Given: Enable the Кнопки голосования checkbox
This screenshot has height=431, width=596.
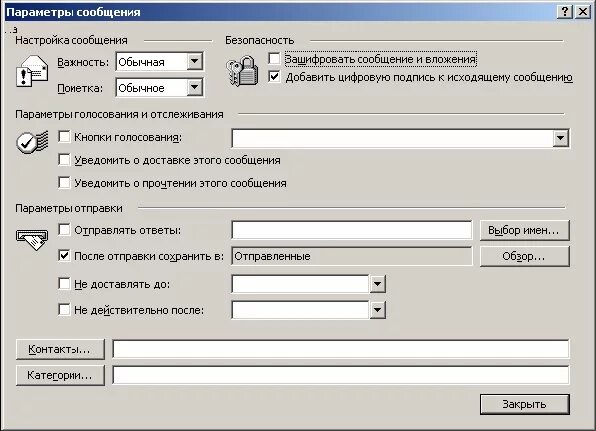Looking at the screenshot, I should [x=64, y=136].
